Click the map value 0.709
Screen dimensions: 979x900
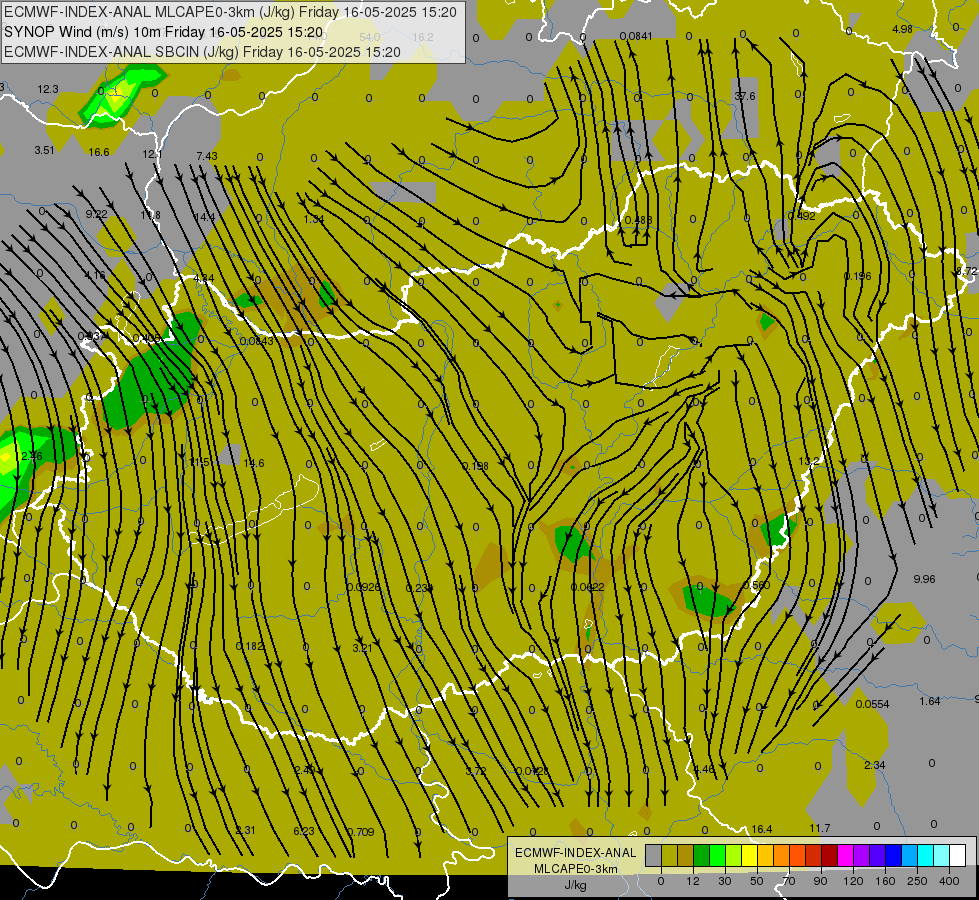(360, 832)
